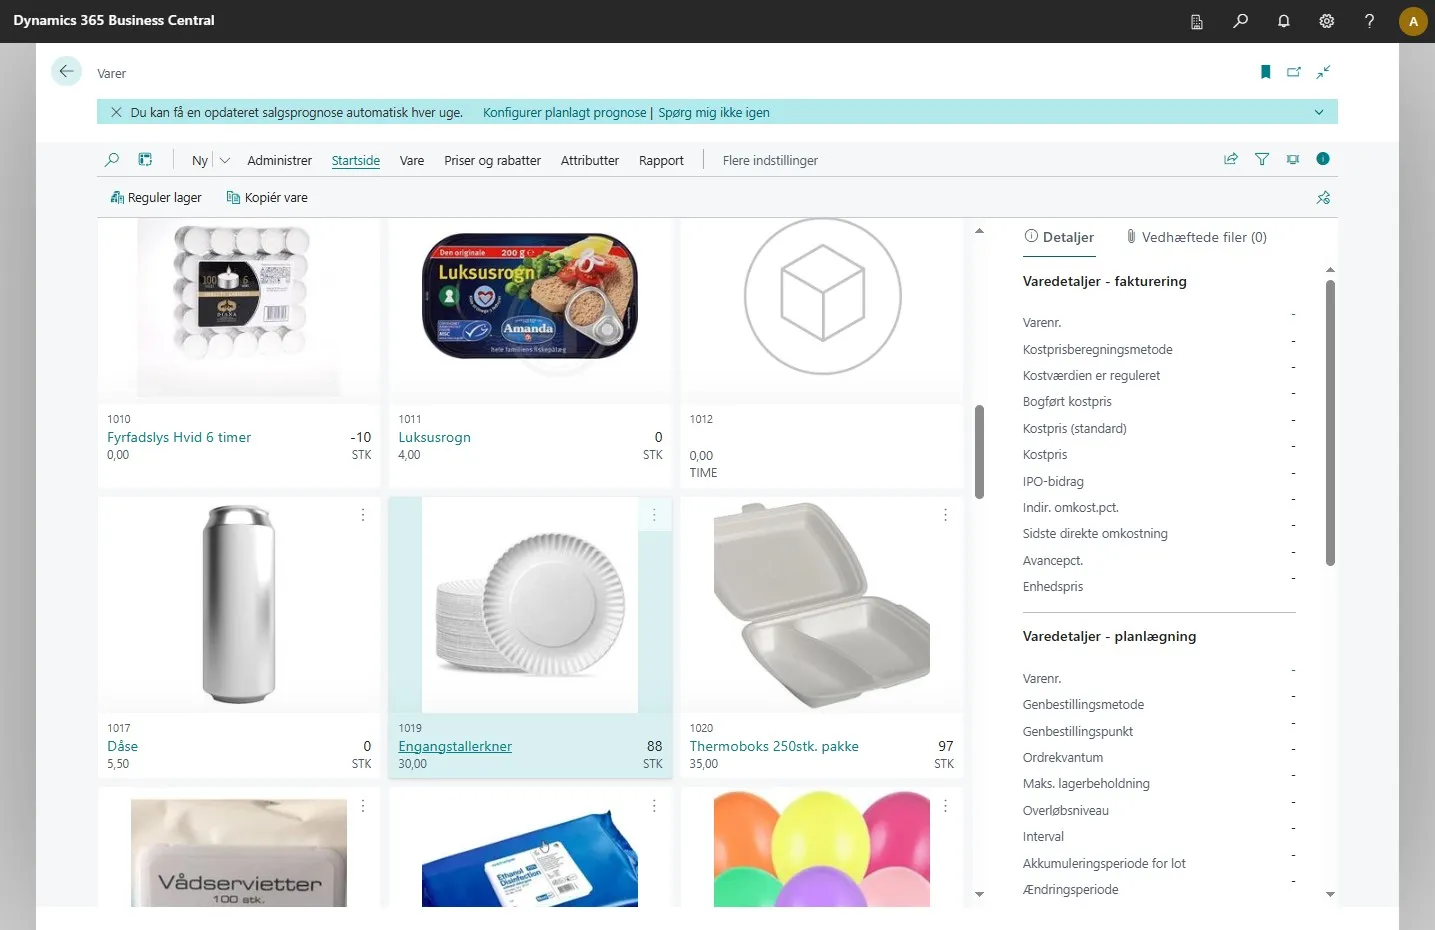Open more-options on the balloons card
Image resolution: width=1435 pixels, height=930 pixels.
click(x=945, y=806)
